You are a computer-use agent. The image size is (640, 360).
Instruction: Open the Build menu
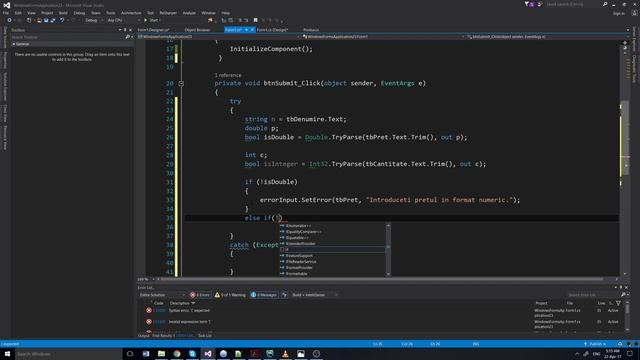pos(63,13)
